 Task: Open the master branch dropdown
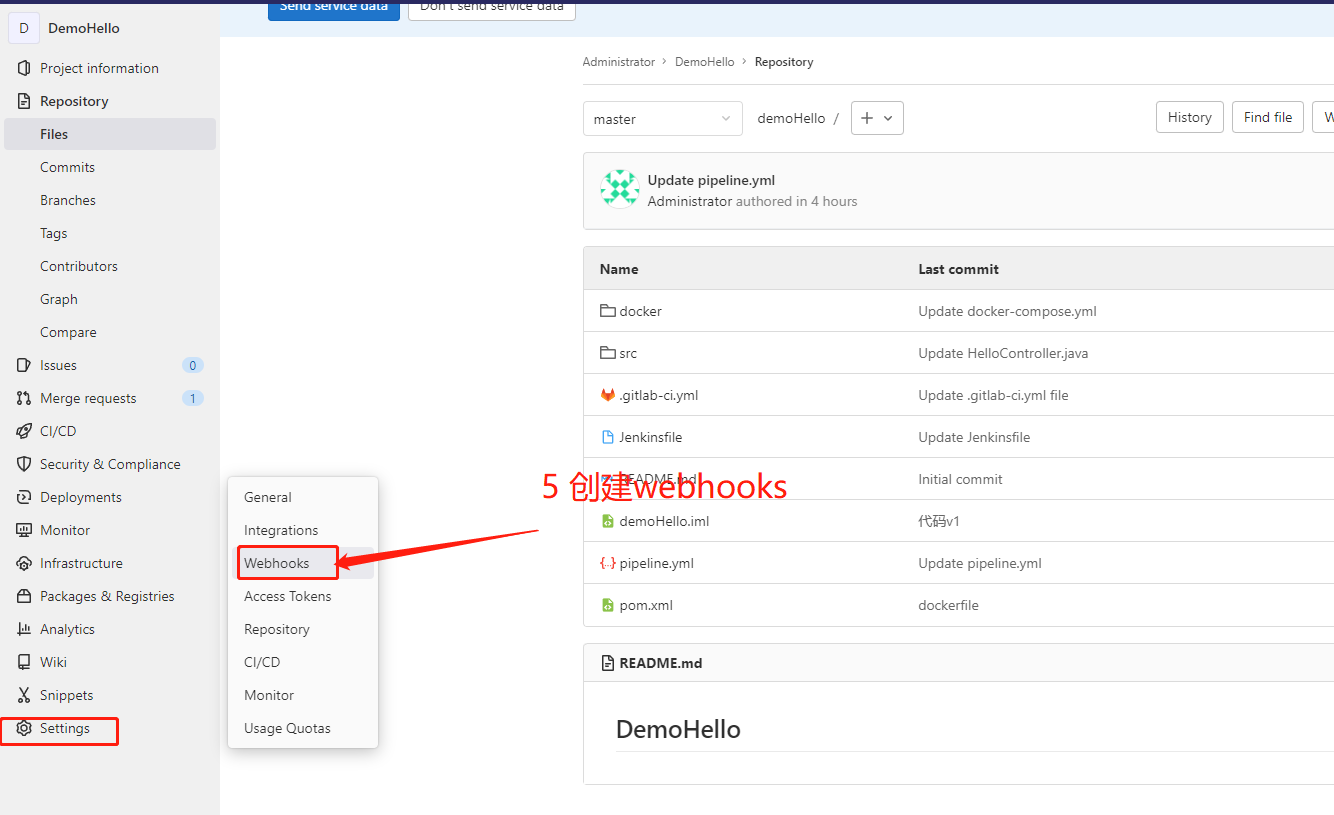pyautogui.click(x=663, y=118)
